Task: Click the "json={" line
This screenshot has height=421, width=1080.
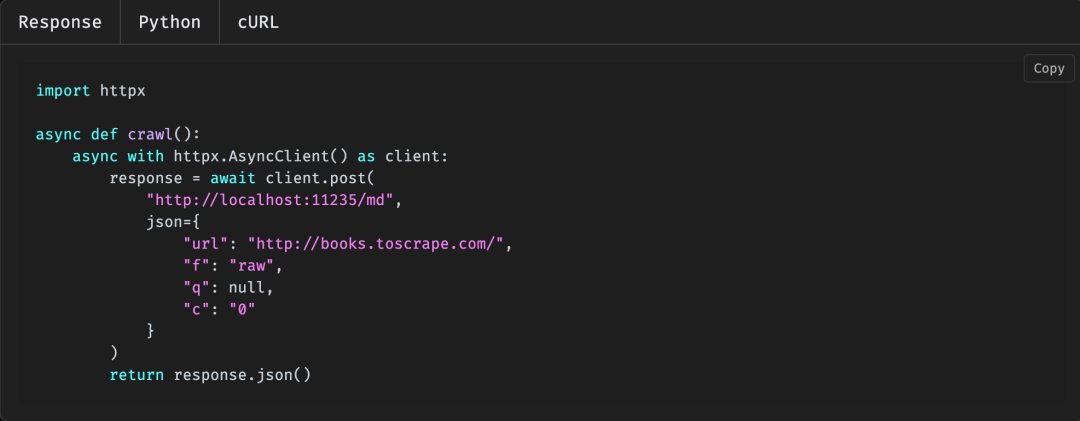Action: tap(173, 222)
